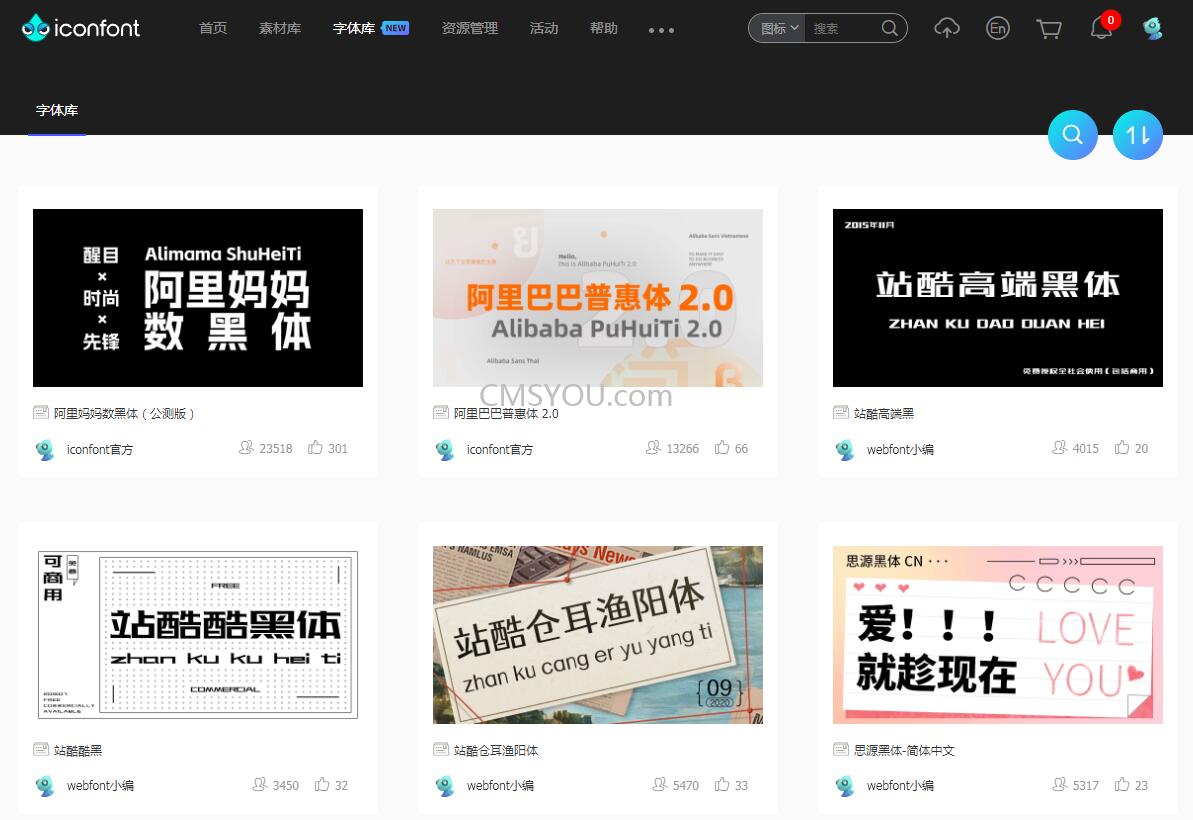This screenshot has width=1193, height=820.
Task: Click user count 23518
Action: click(x=275, y=448)
